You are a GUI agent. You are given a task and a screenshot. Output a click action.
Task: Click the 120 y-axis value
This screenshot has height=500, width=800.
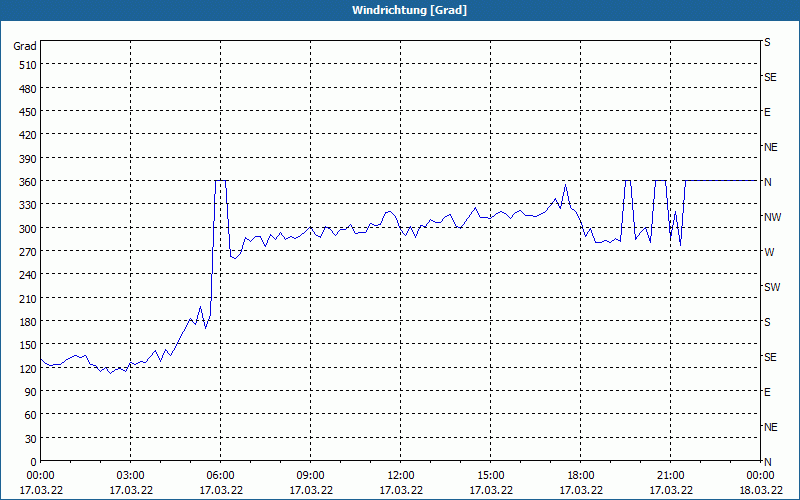(x=28, y=368)
